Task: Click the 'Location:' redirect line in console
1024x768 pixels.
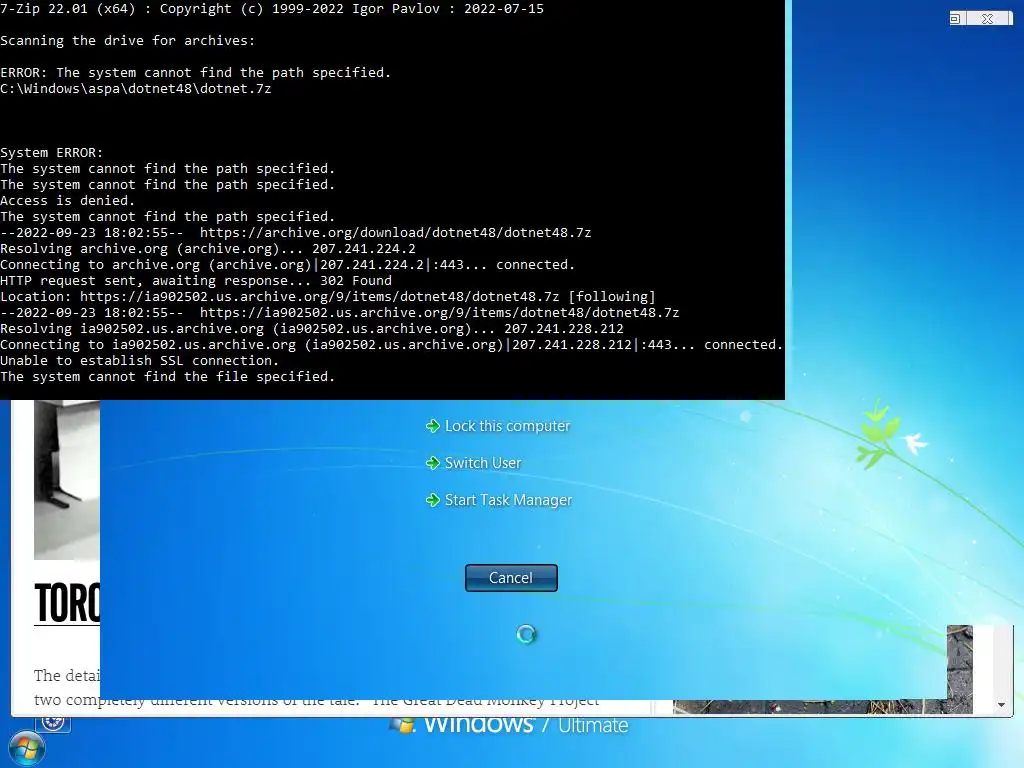Action: (327, 296)
